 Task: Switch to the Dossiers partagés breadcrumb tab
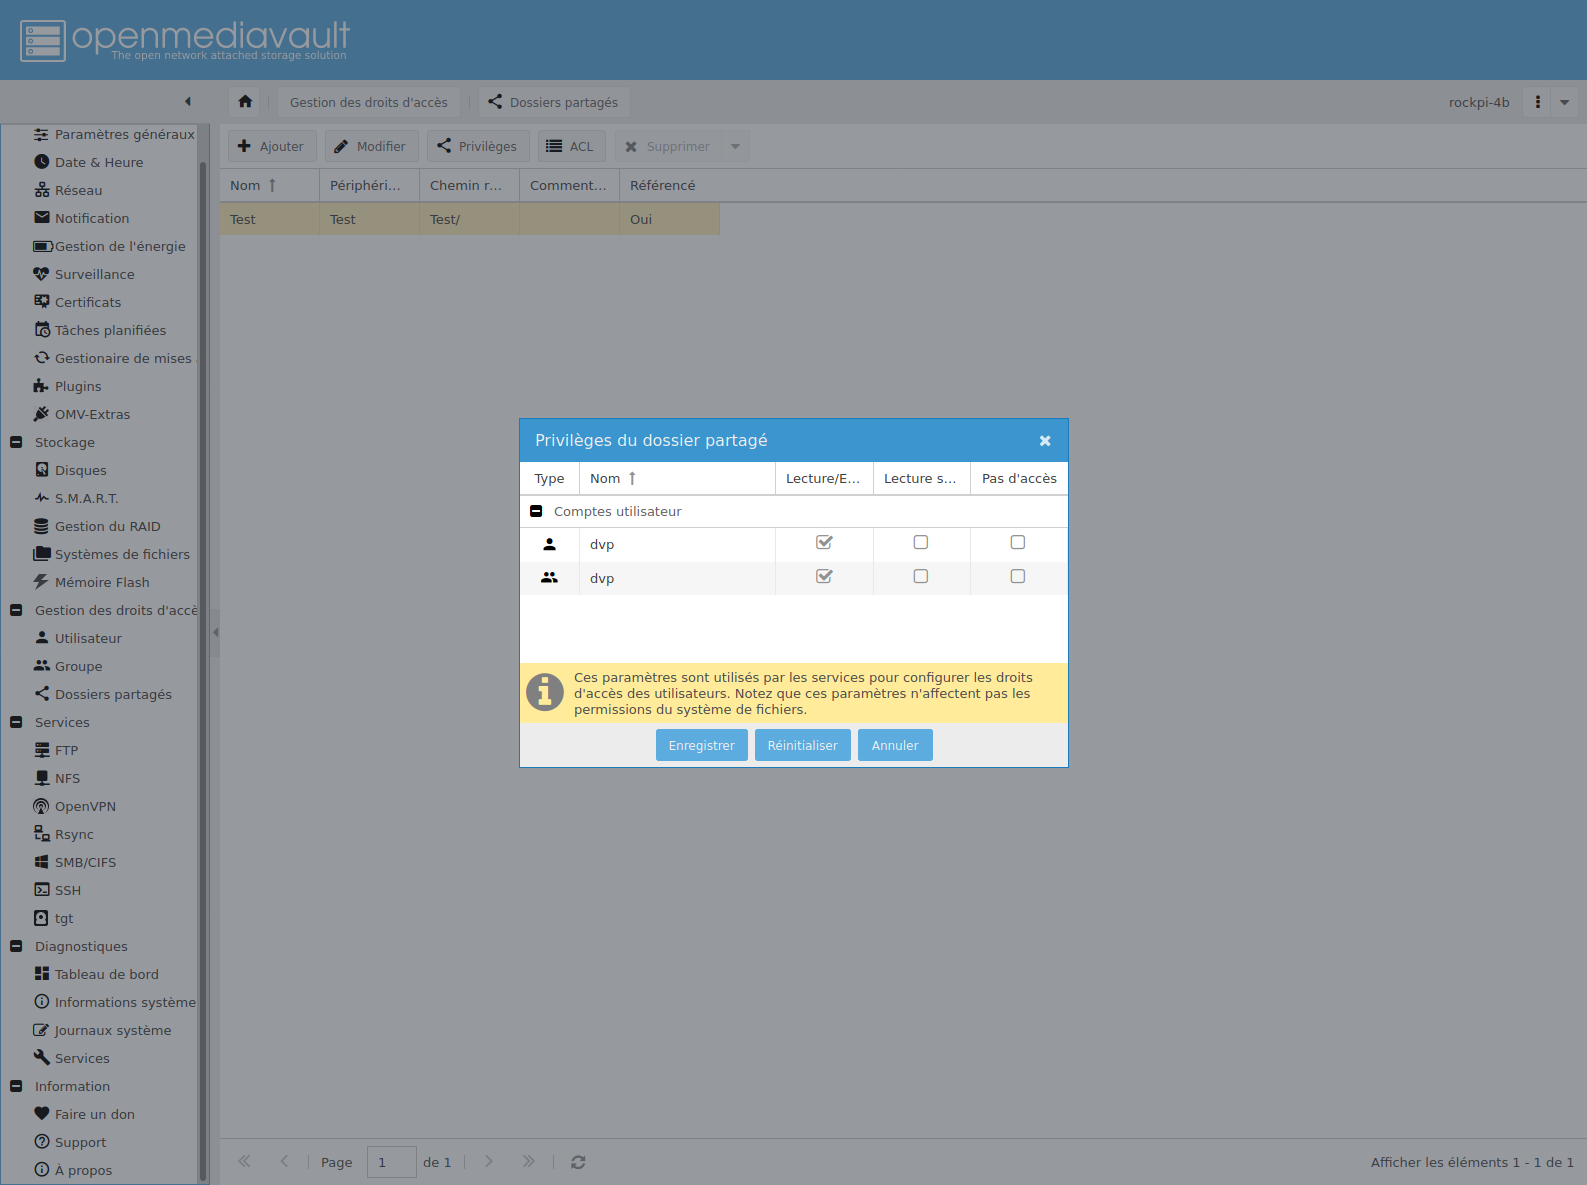[x=553, y=102]
